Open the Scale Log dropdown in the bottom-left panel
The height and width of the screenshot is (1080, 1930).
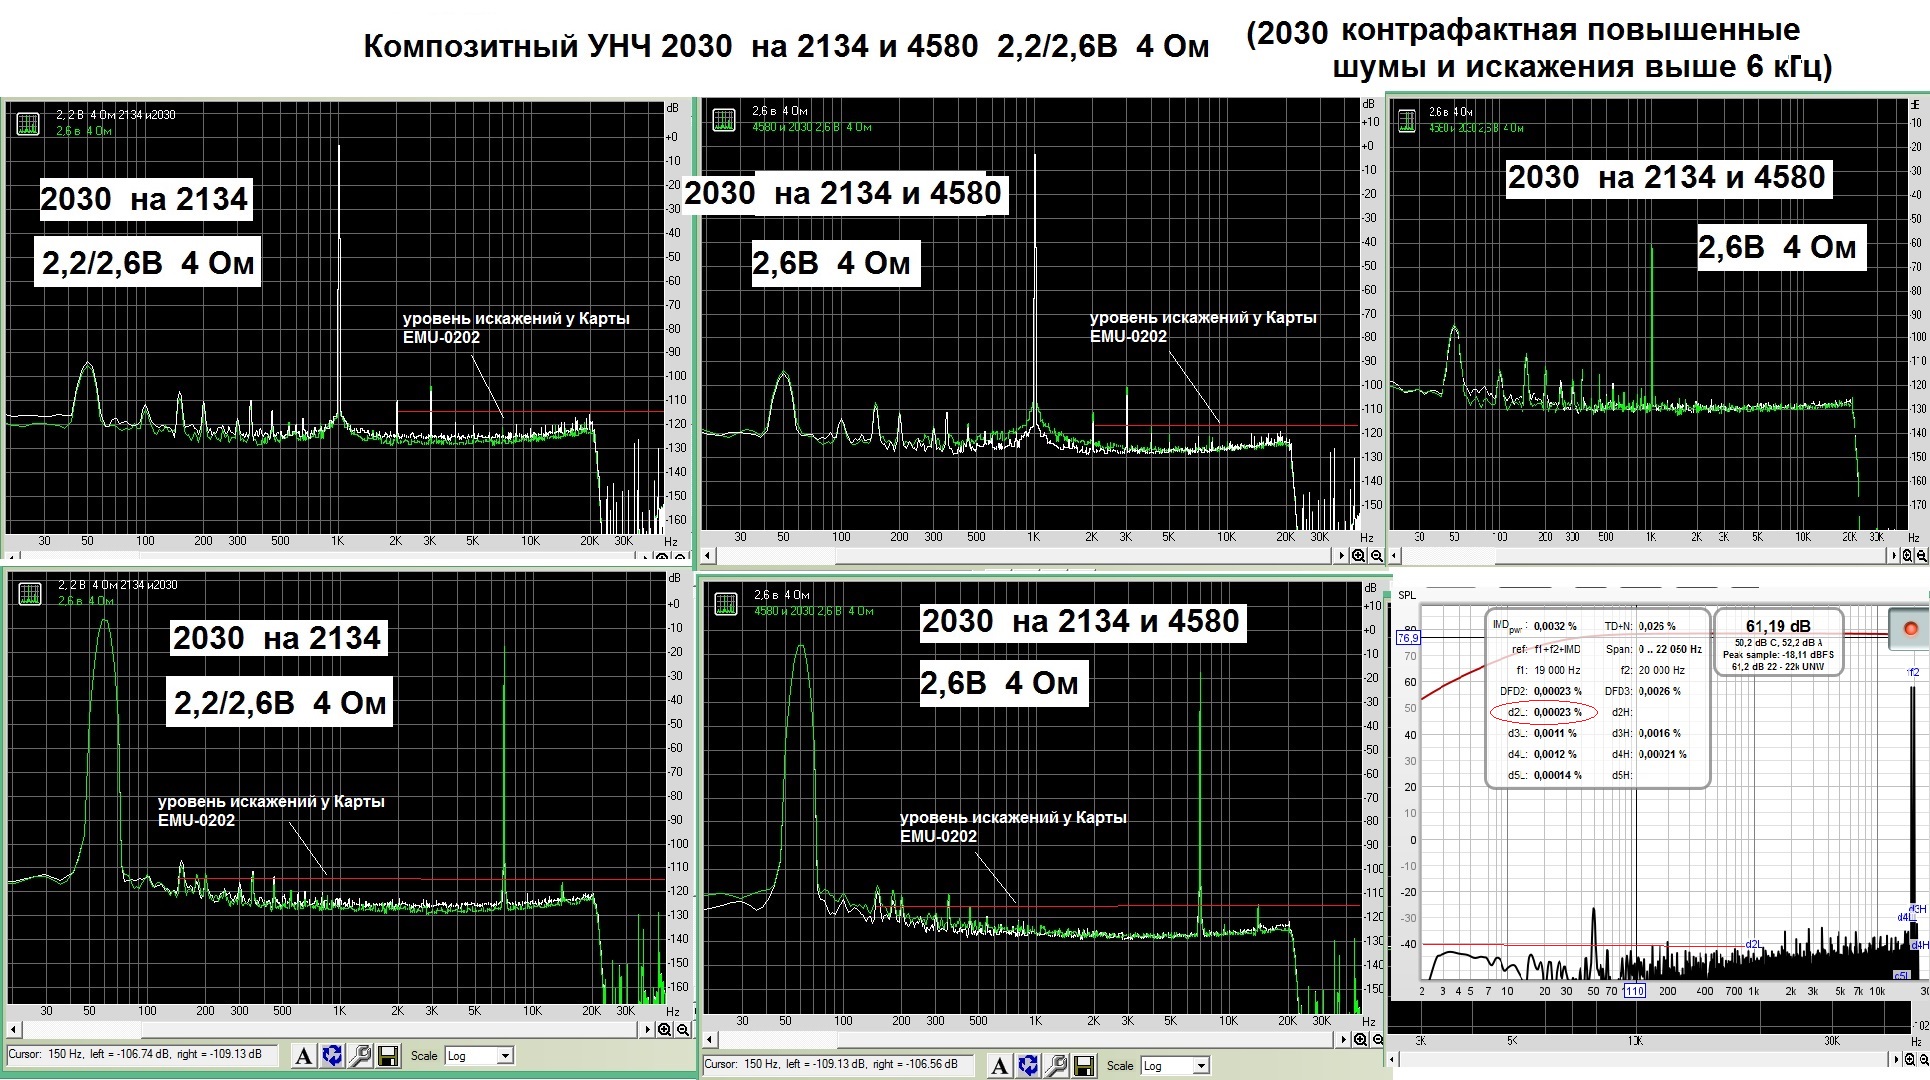[x=505, y=1056]
